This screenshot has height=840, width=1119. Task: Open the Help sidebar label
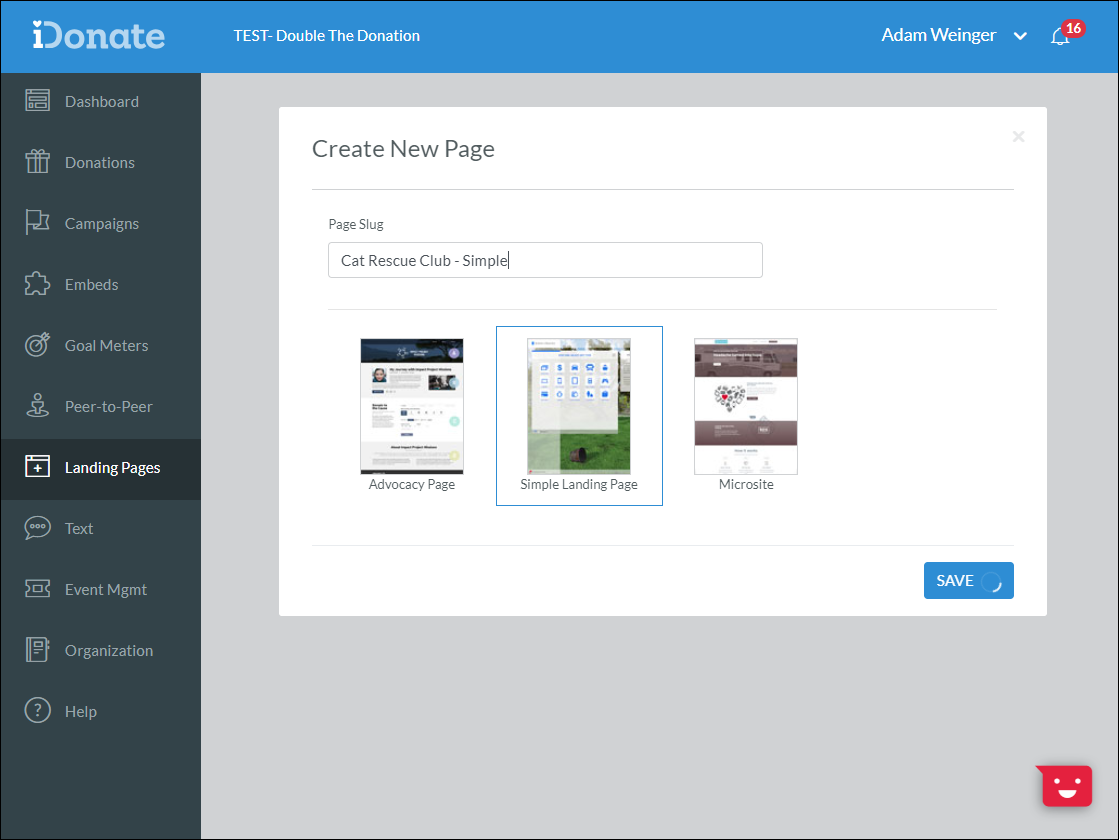81,712
